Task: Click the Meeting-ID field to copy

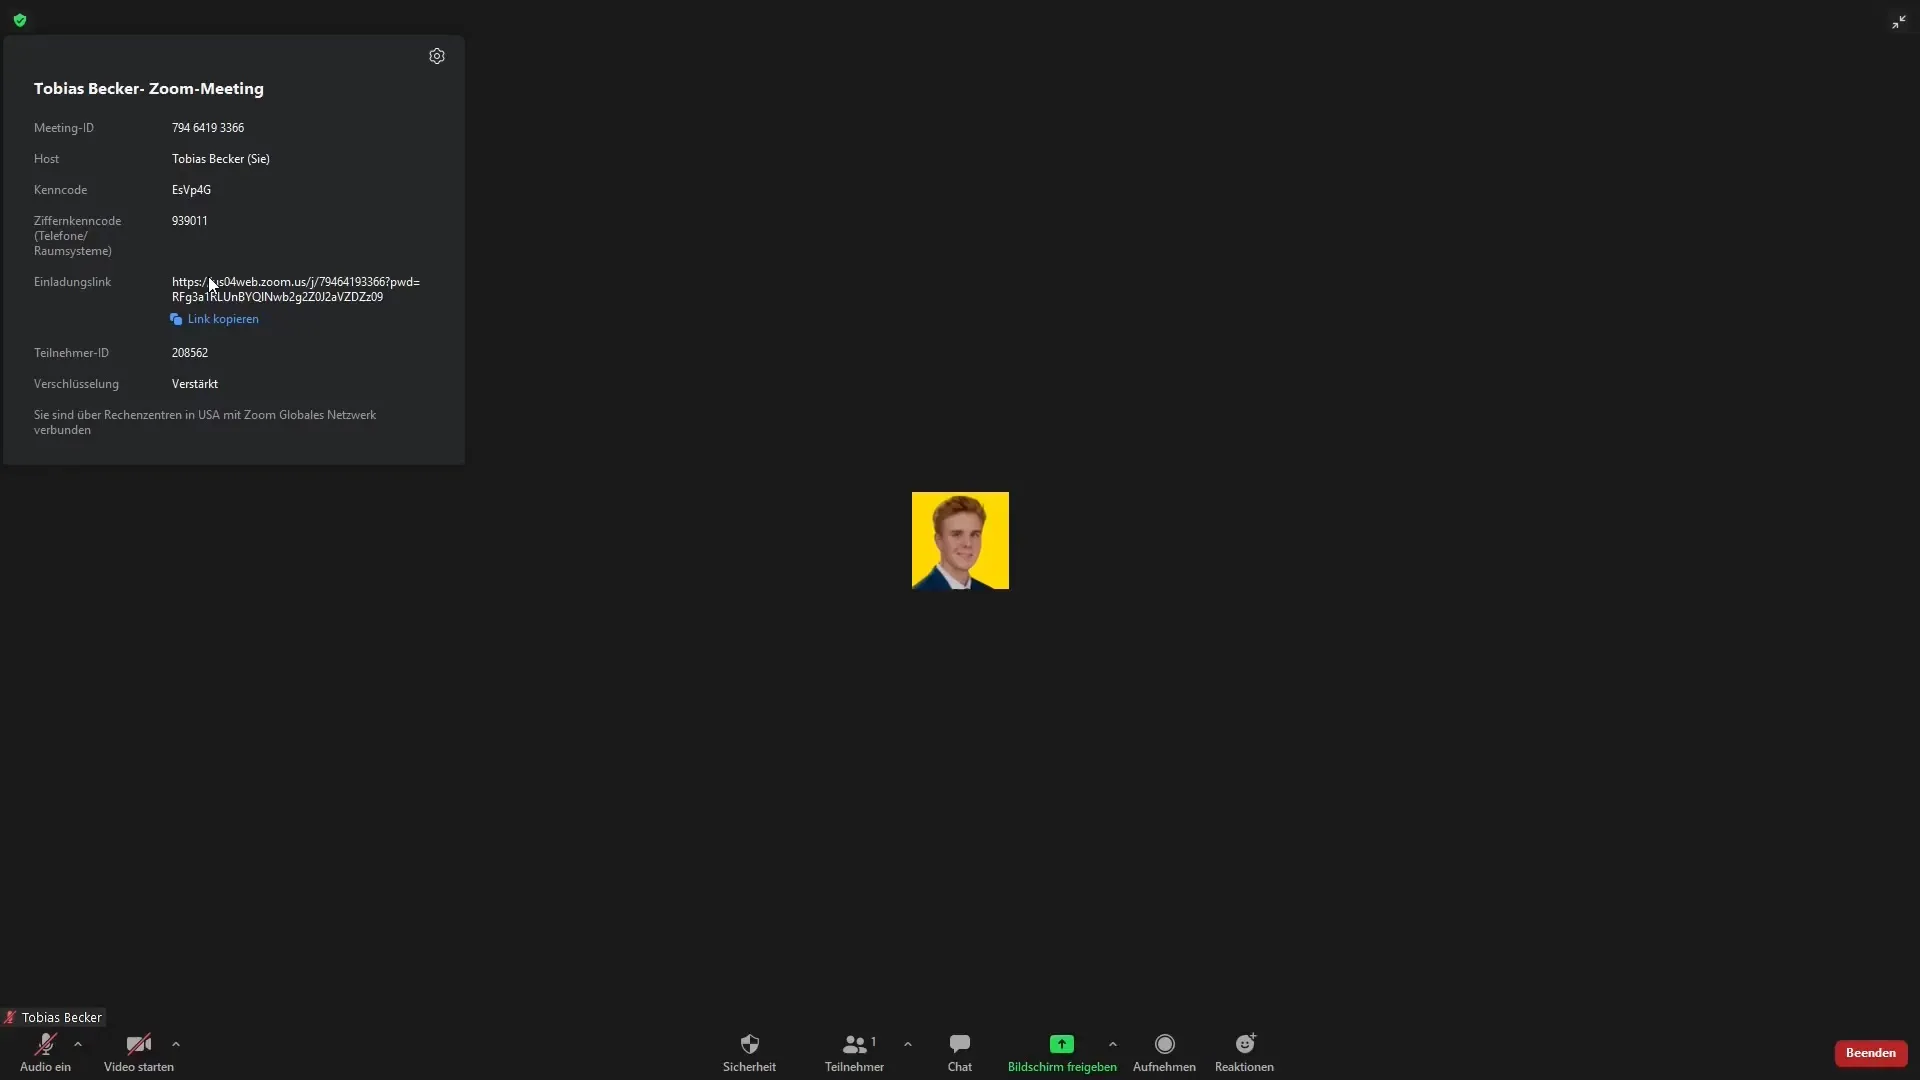Action: [x=207, y=127]
